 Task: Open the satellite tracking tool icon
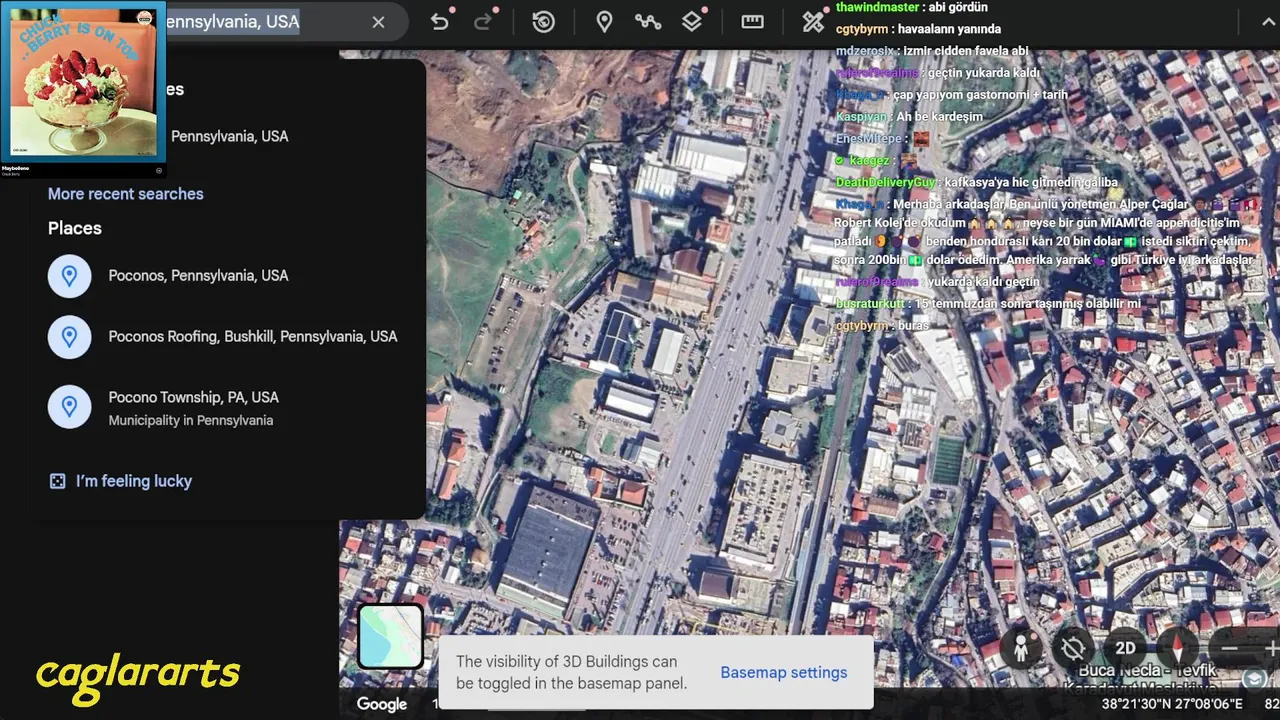tap(813, 22)
